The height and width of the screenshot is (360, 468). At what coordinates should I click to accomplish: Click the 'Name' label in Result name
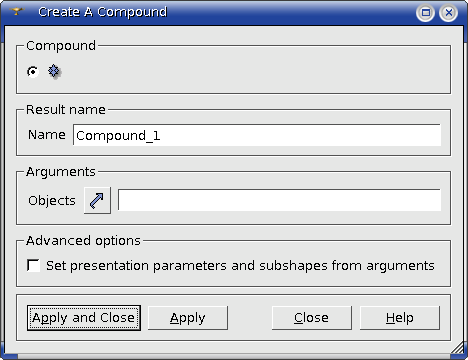pyautogui.click(x=47, y=135)
